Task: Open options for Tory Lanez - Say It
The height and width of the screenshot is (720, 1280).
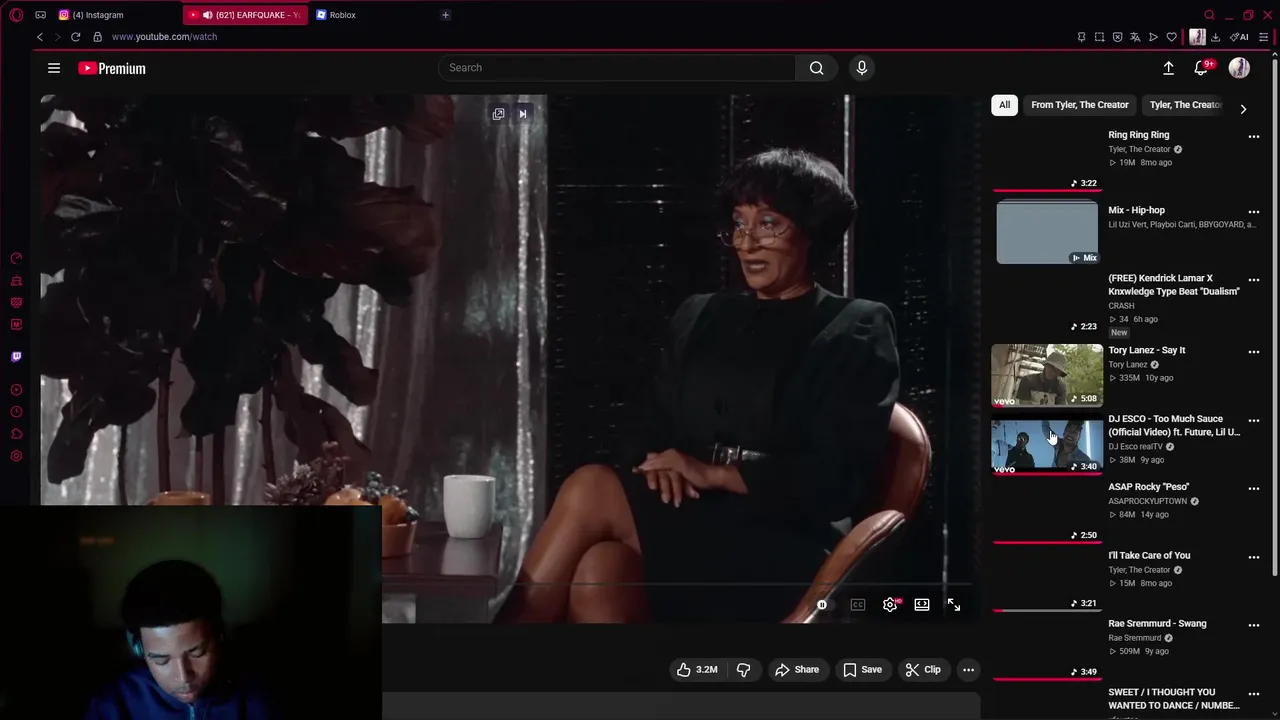Action: pyautogui.click(x=1254, y=352)
